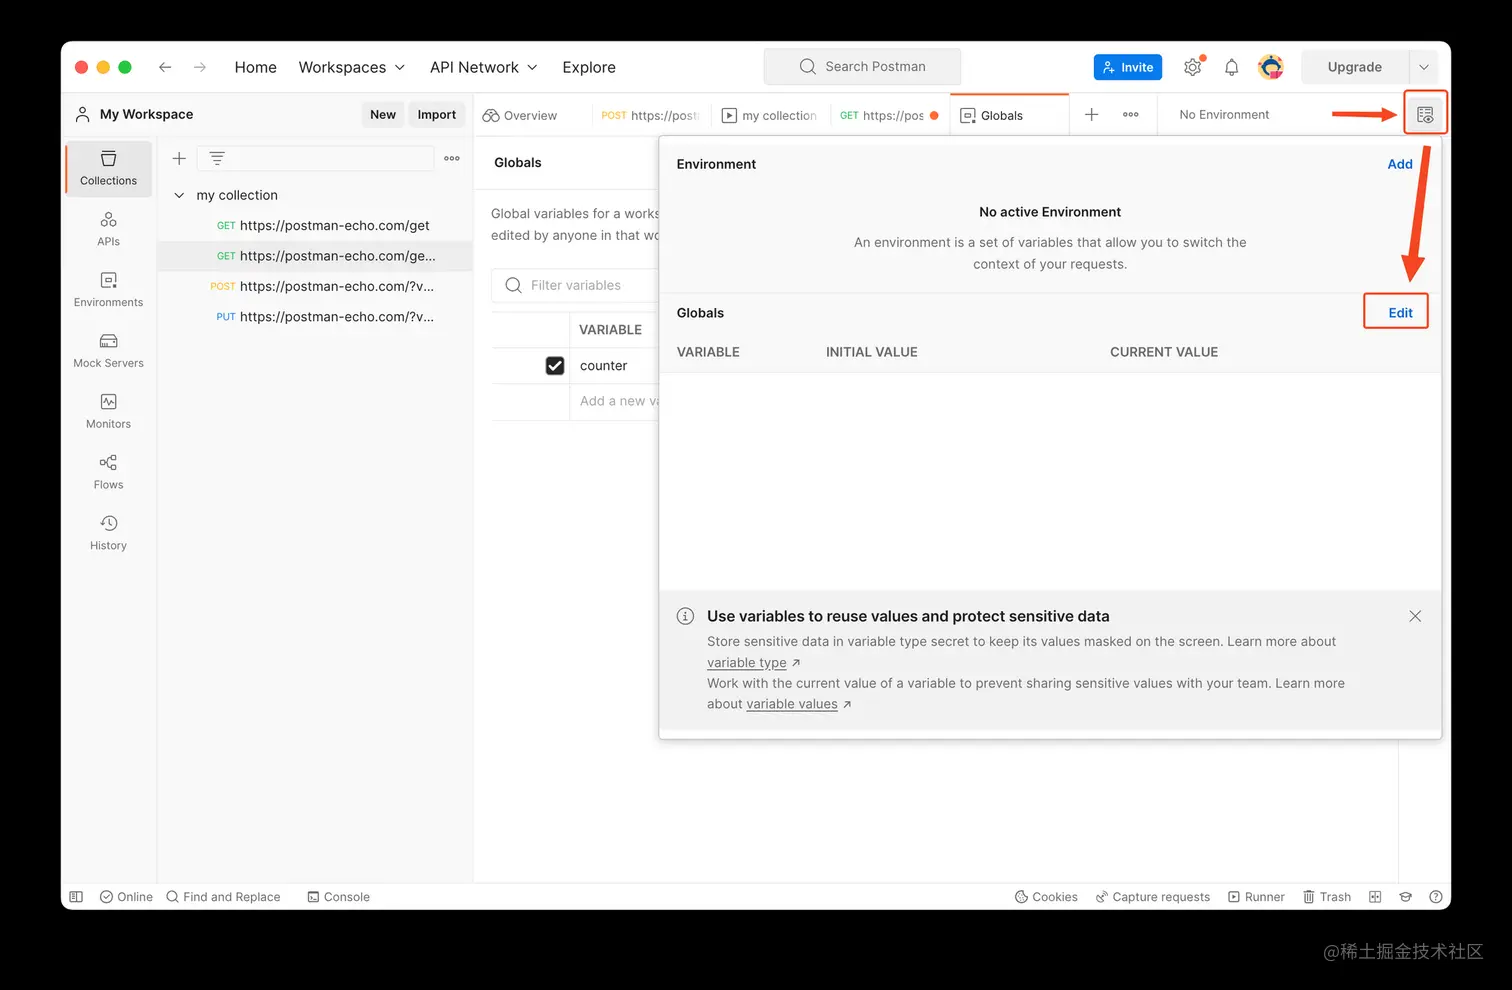Screen dimensions: 1512x990
Task: Create new collection with plus icon
Action: coord(179,158)
